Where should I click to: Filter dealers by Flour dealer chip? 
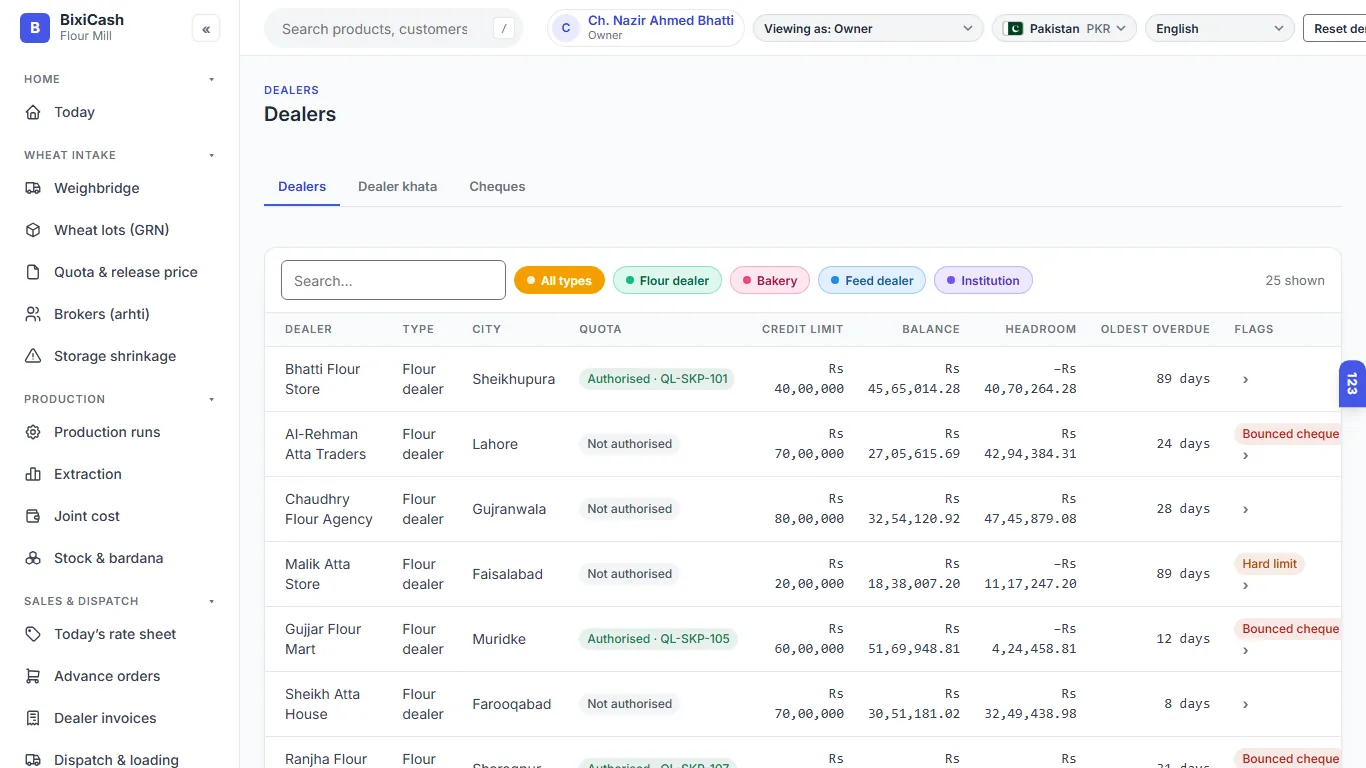tap(667, 281)
